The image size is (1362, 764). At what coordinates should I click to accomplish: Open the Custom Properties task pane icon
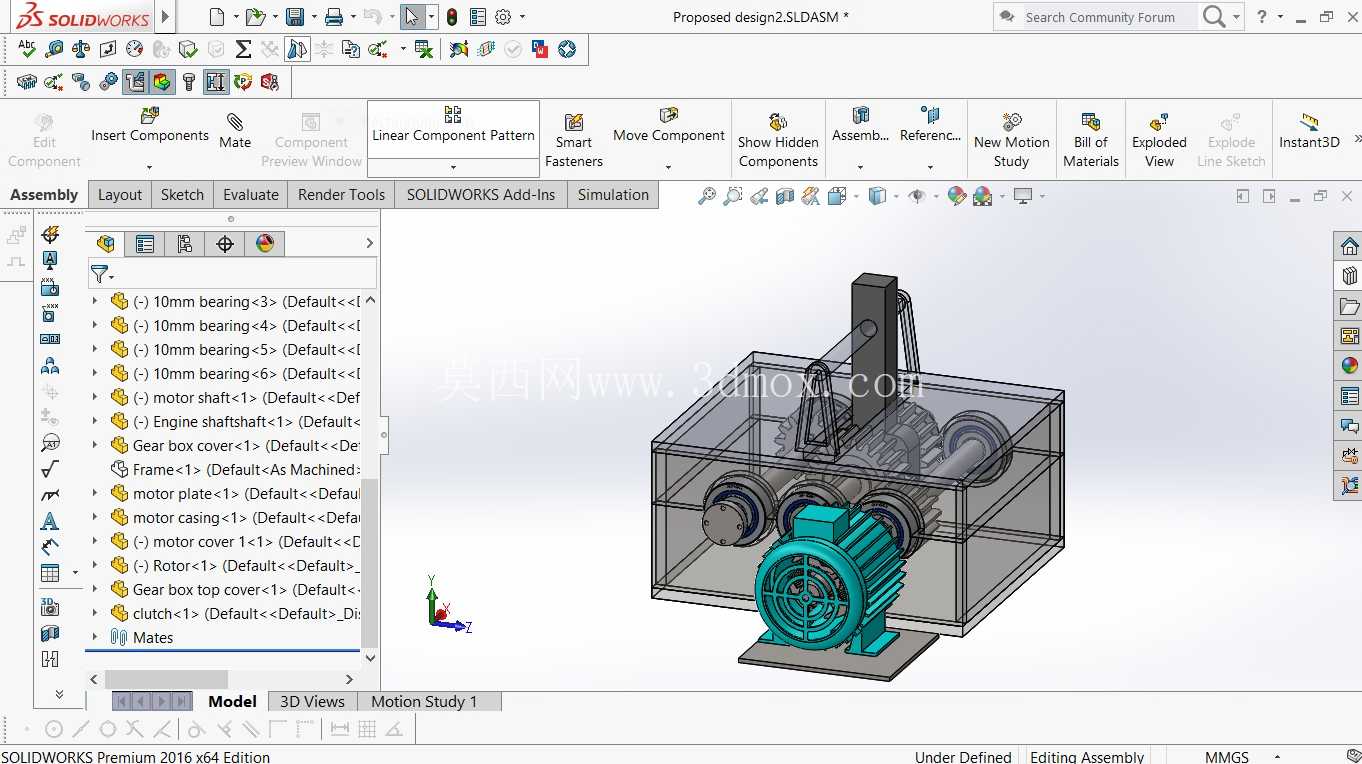coord(1349,396)
